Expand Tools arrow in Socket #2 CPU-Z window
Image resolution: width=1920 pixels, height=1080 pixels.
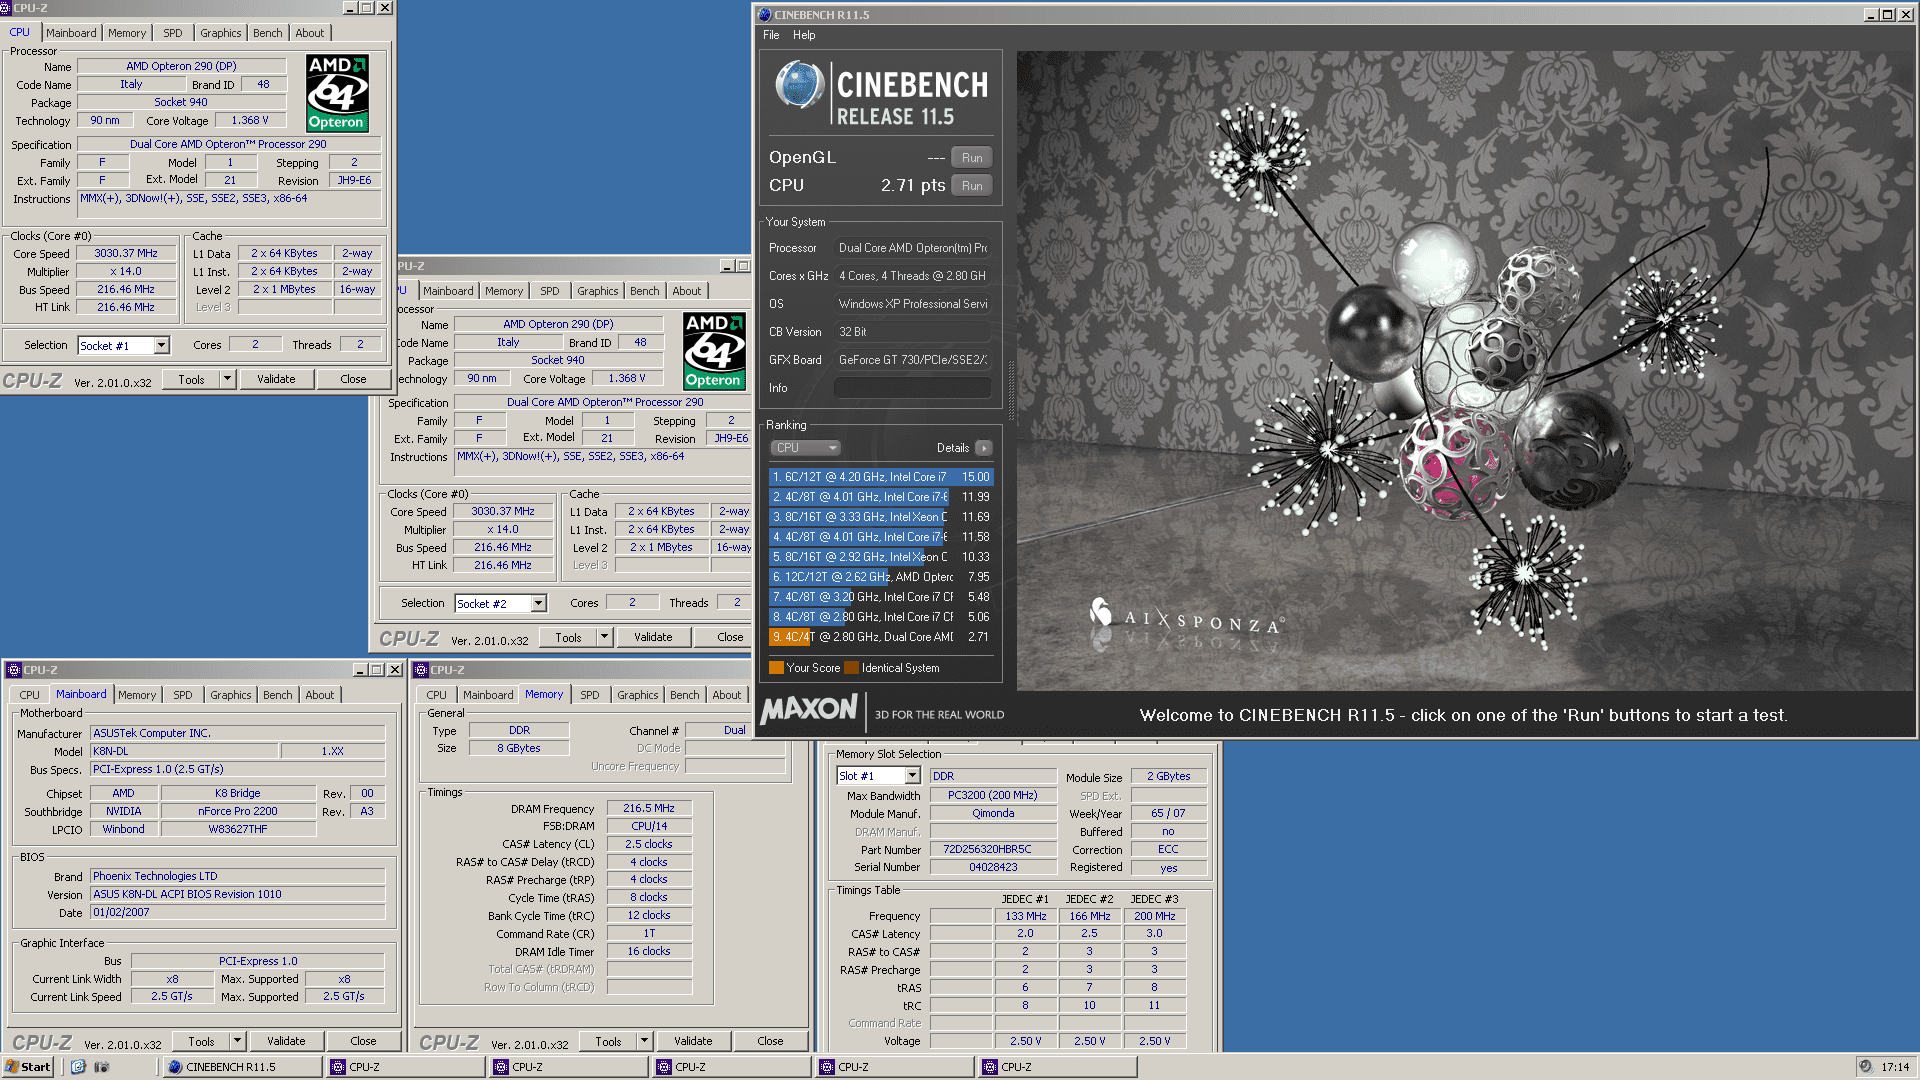(x=604, y=637)
